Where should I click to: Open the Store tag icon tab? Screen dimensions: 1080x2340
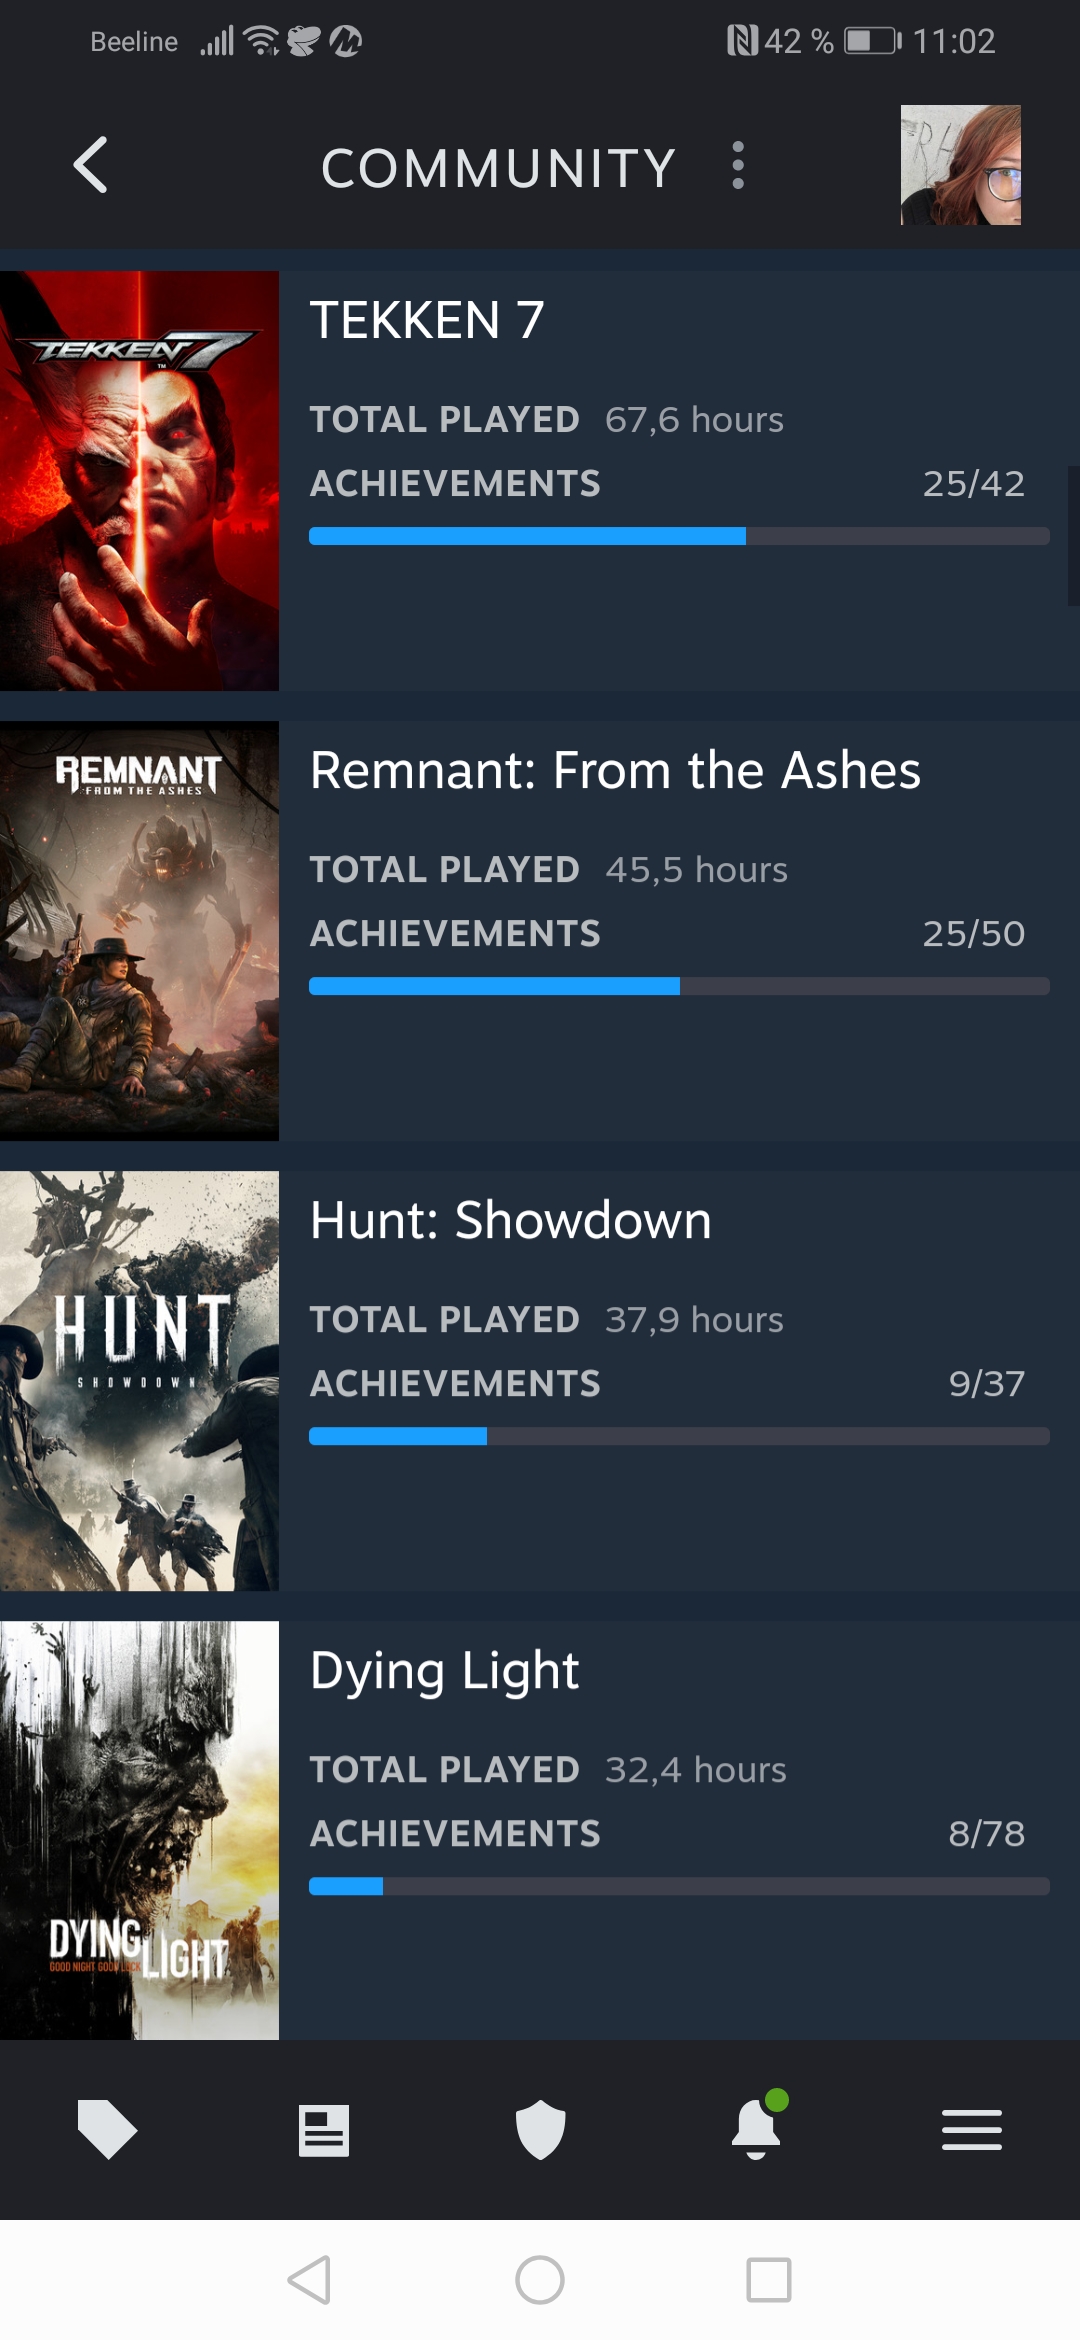[x=107, y=2129]
